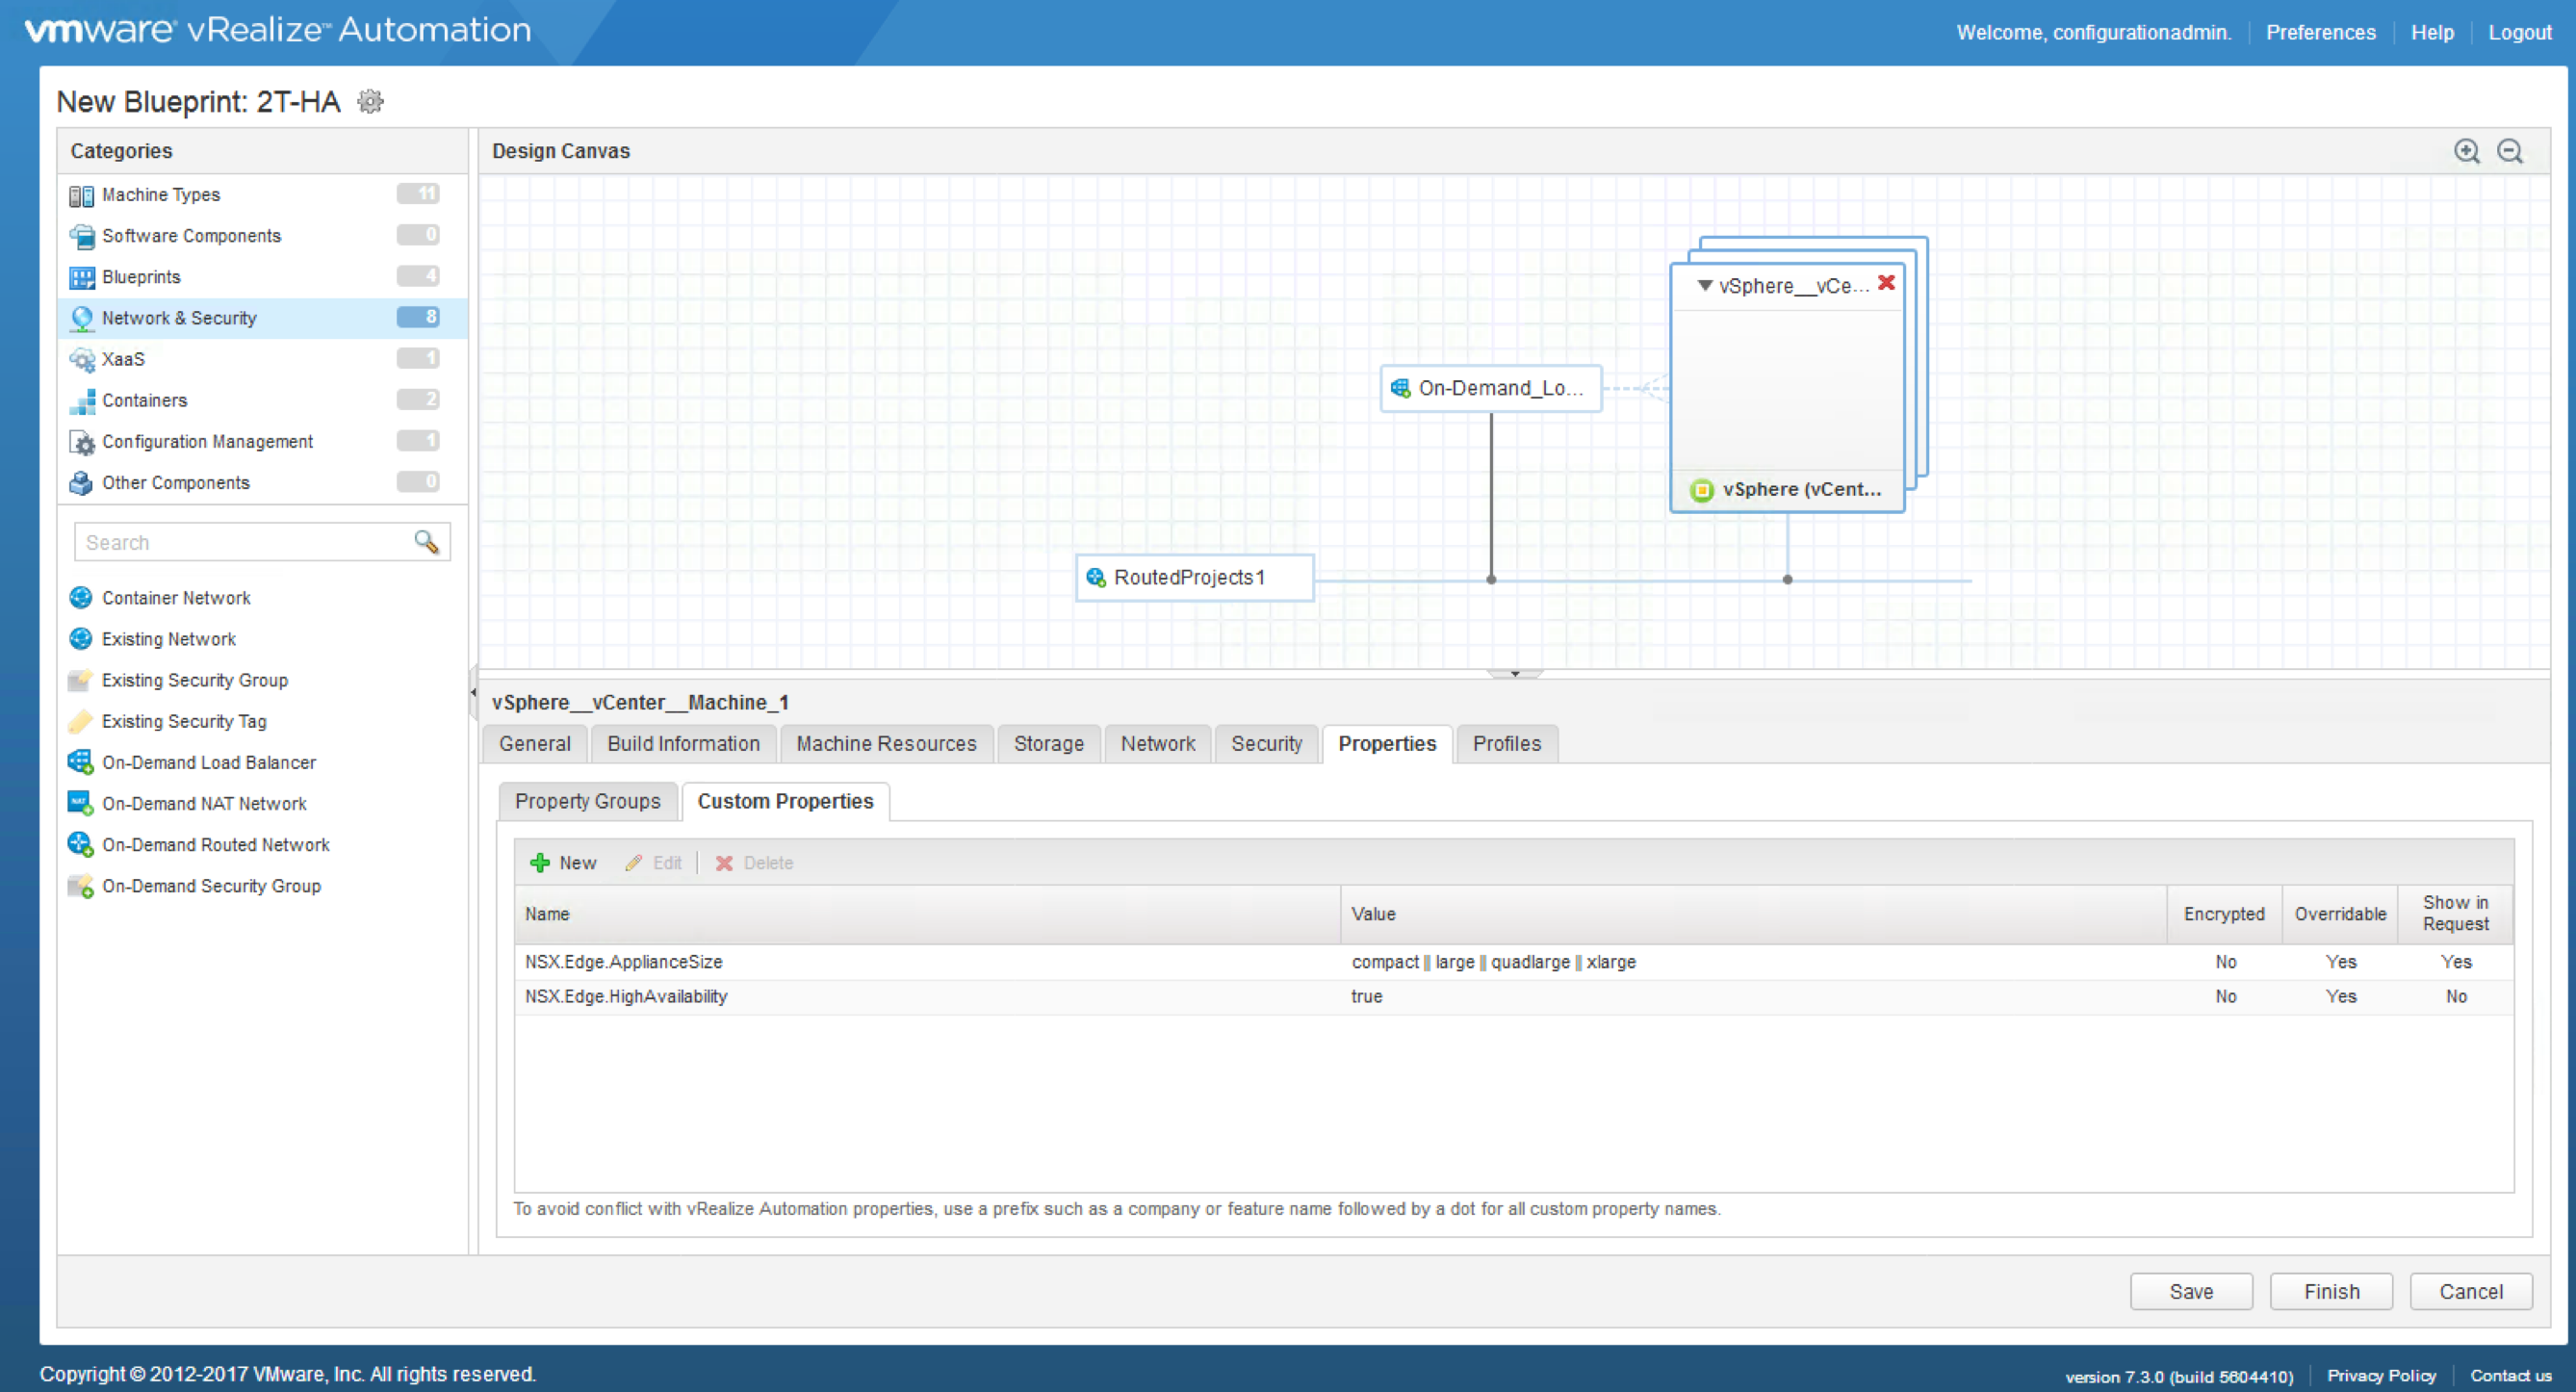Switch to the Custom Properties subtab
The image size is (2576, 1392).
(x=785, y=801)
